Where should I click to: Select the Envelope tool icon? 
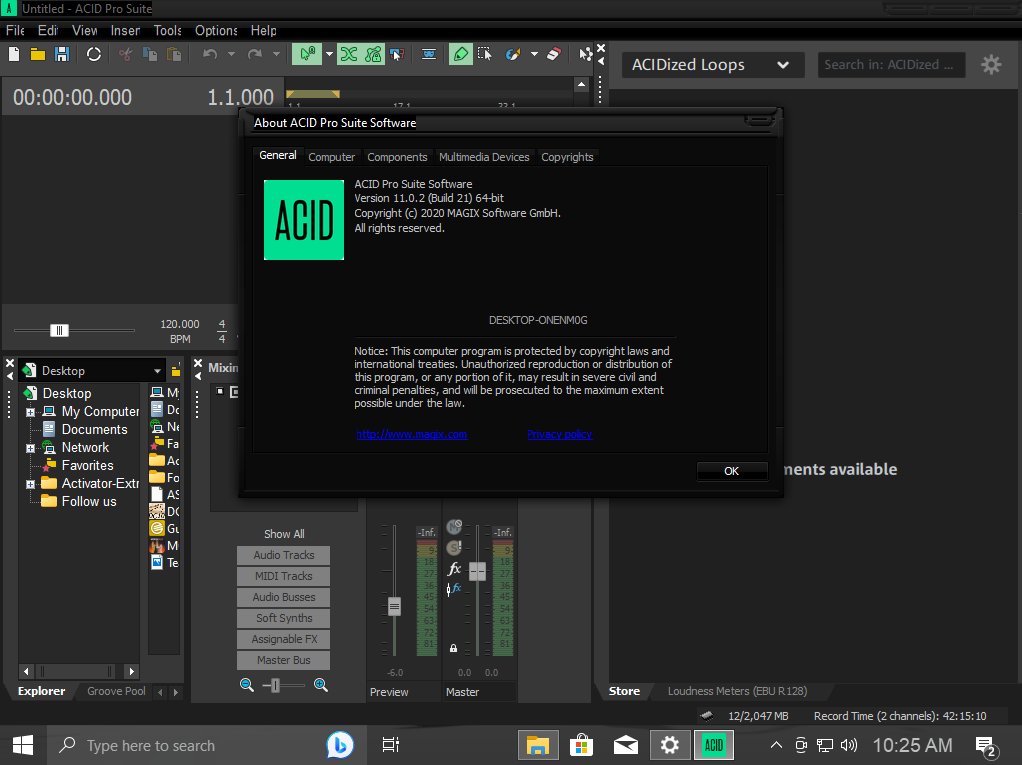[585, 54]
